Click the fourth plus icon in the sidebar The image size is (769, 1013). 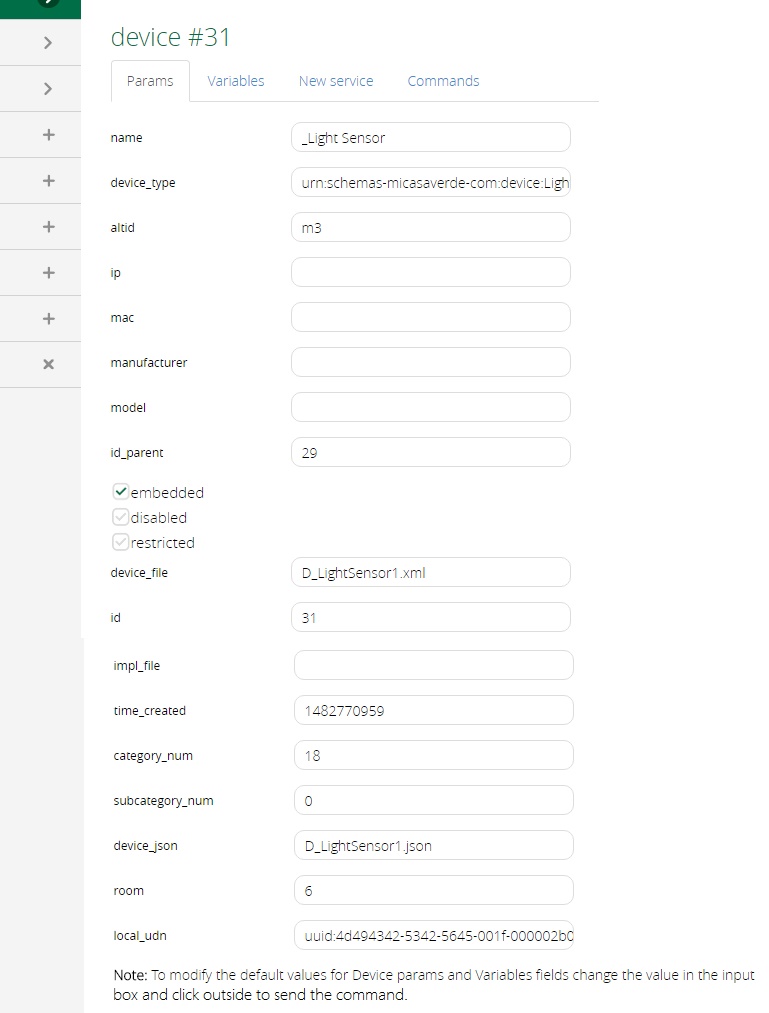pyautogui.click(x=47, y=273)
